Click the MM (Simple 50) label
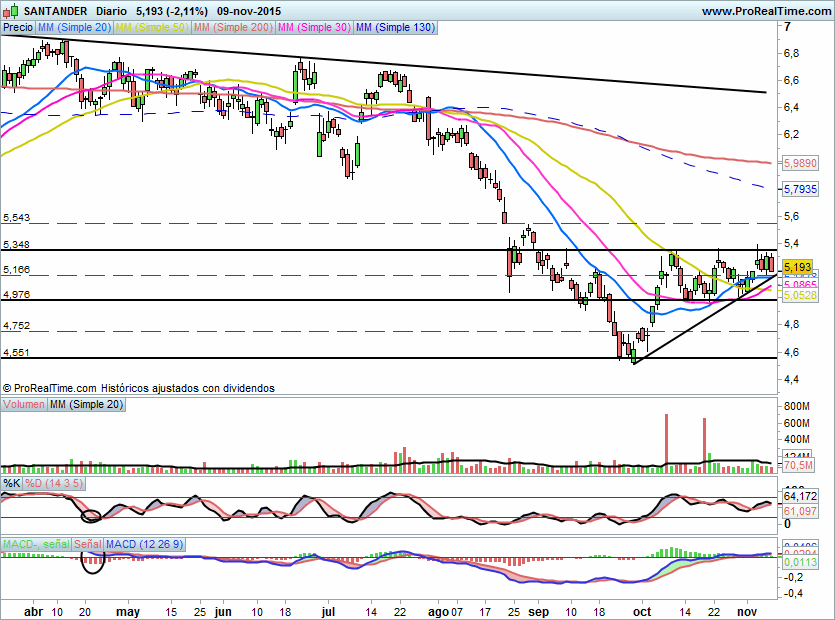 tap(152, 27)
